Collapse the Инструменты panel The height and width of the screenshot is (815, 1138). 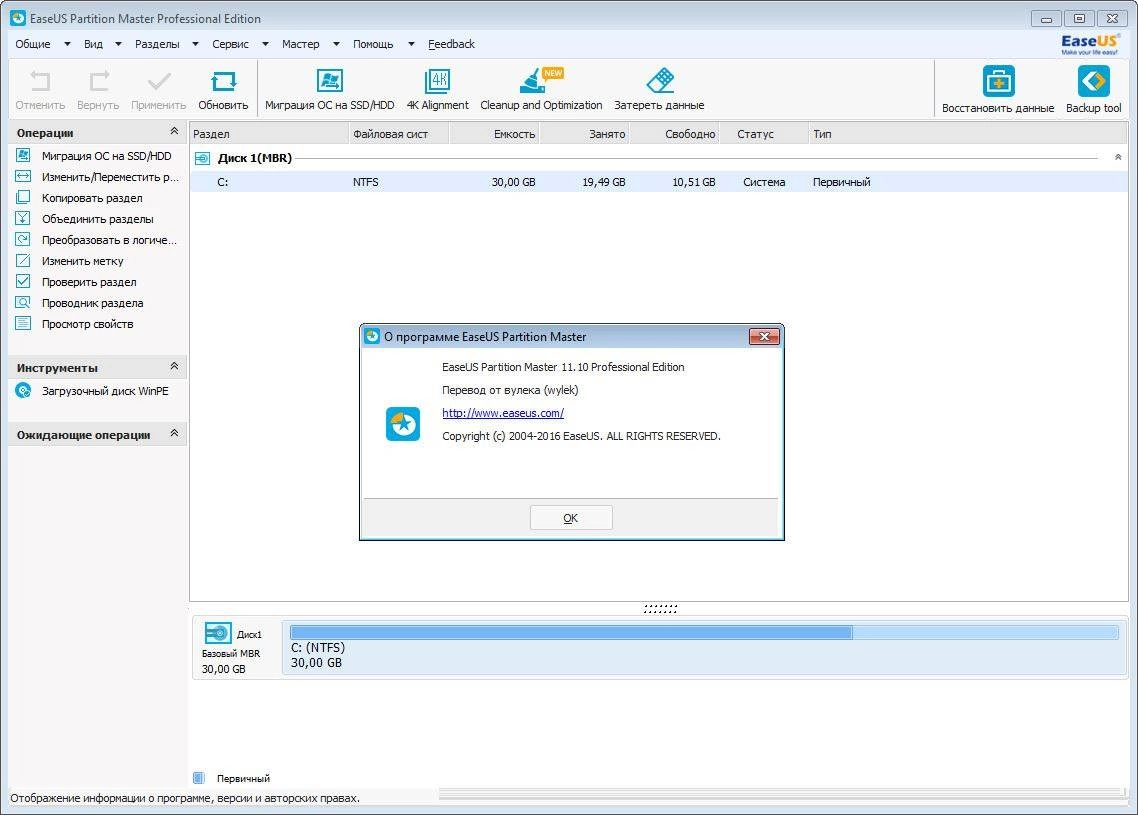pyautogui.click(x=174, y=366)
